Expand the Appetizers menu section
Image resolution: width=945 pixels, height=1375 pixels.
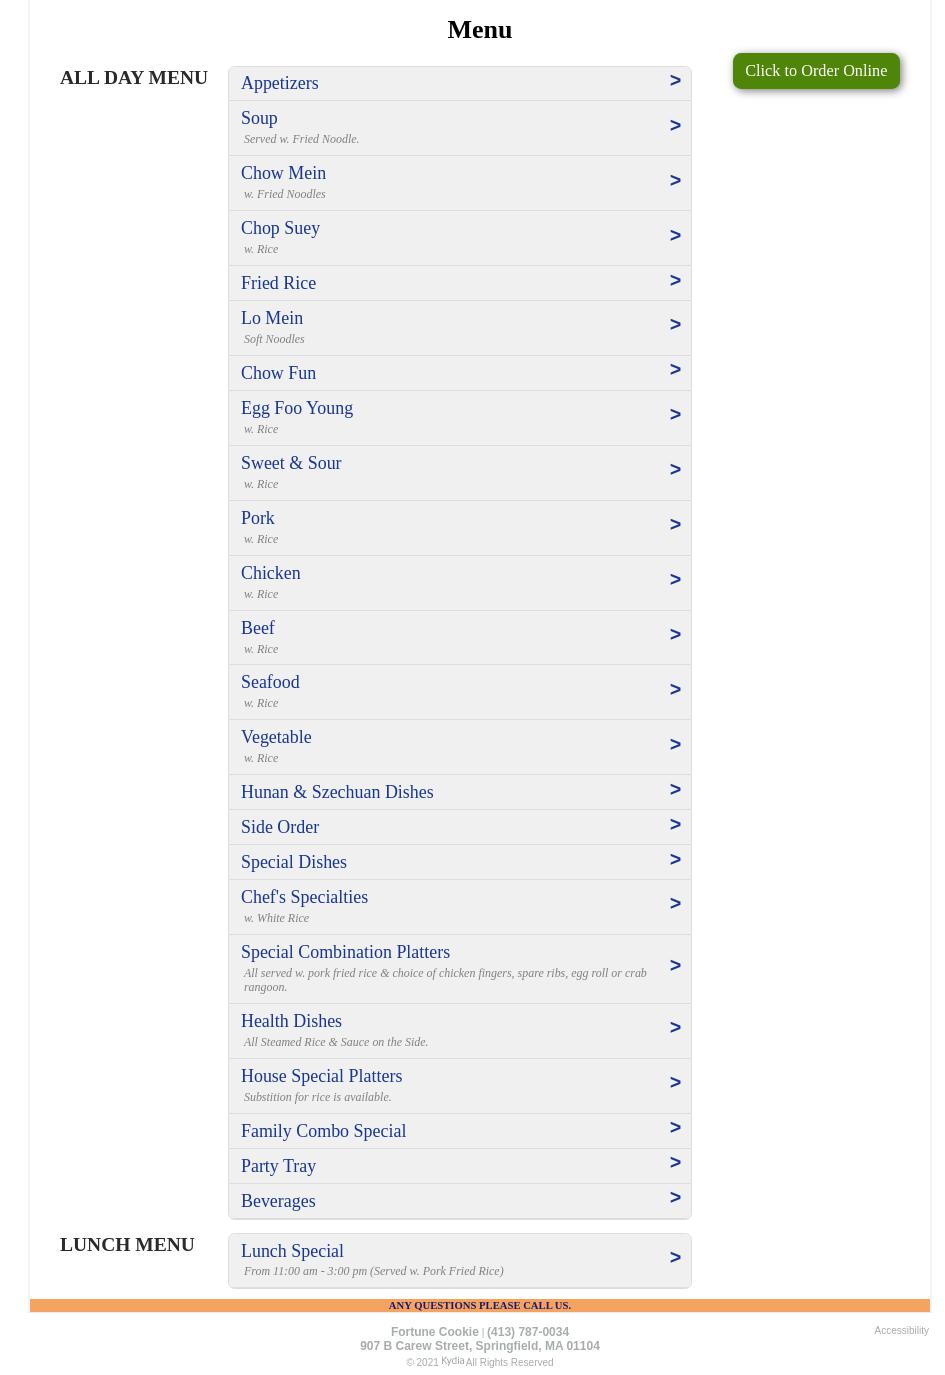point(280,83)
